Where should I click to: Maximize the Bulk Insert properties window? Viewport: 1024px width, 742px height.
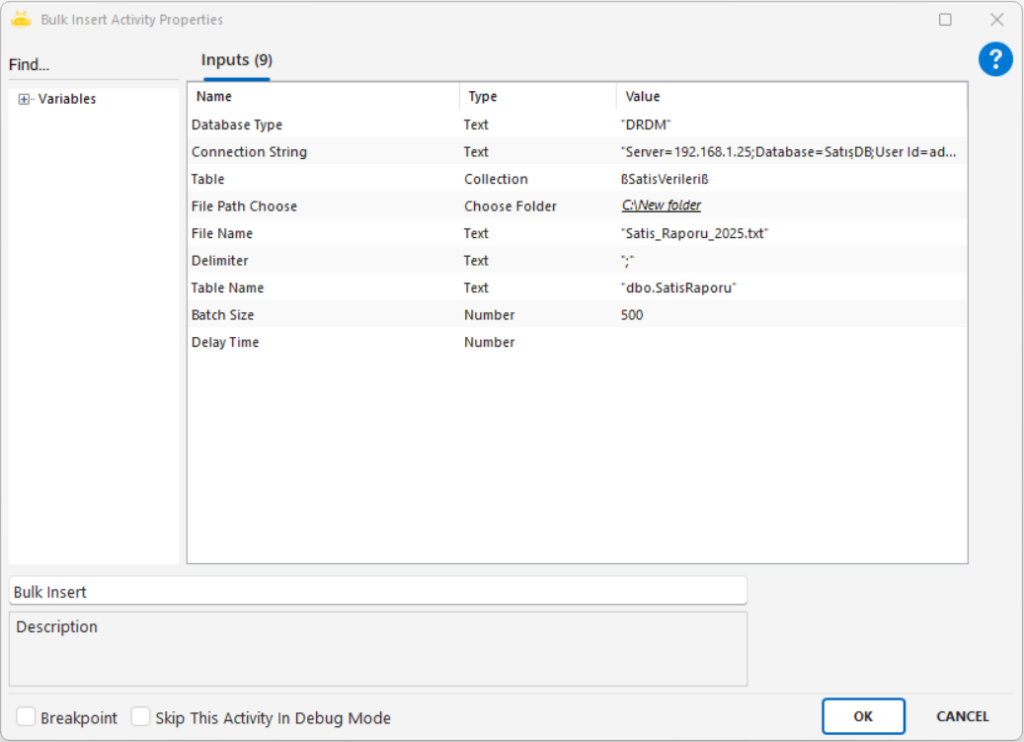click(945, 19)
